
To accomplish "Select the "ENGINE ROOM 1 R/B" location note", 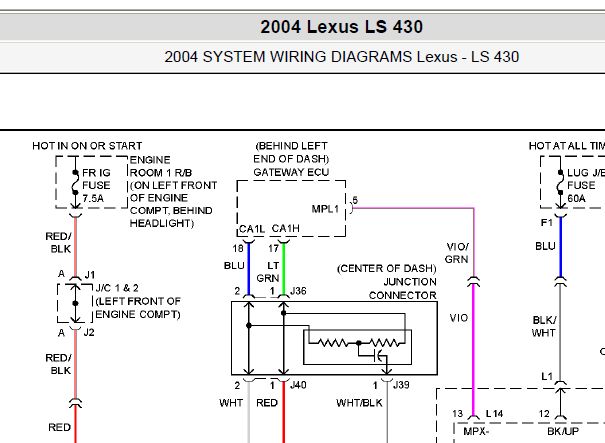I will [161, 166].
